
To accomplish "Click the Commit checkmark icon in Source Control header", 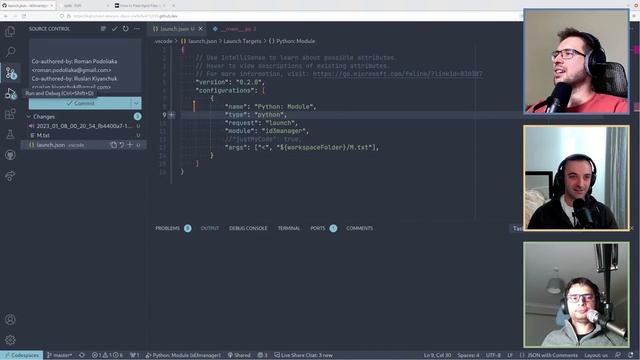I will tap(114, 29).
